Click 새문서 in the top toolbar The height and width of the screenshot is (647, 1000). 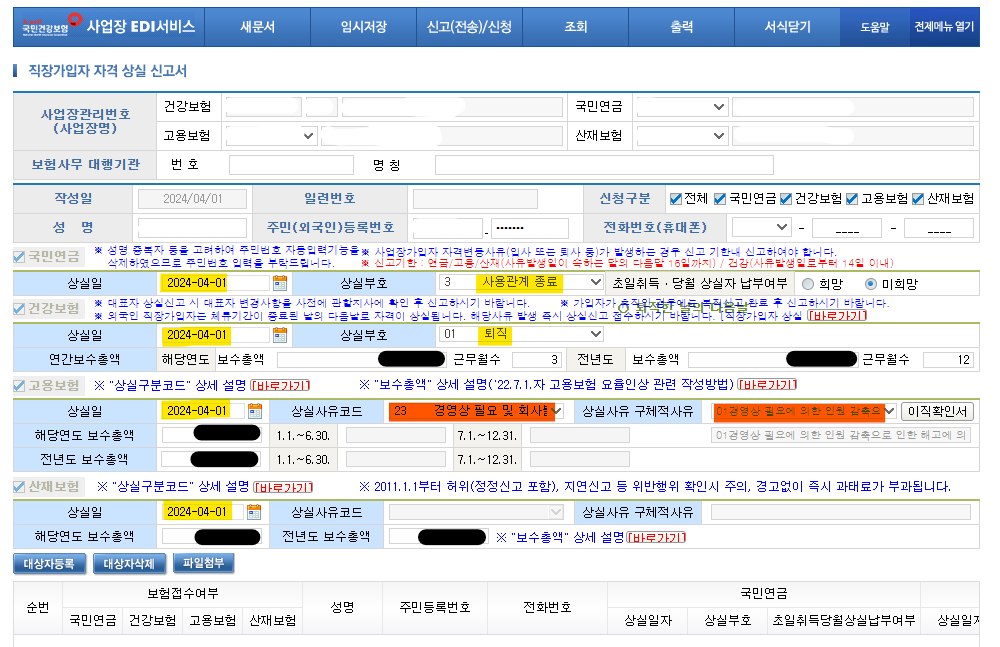click(258, 27)
